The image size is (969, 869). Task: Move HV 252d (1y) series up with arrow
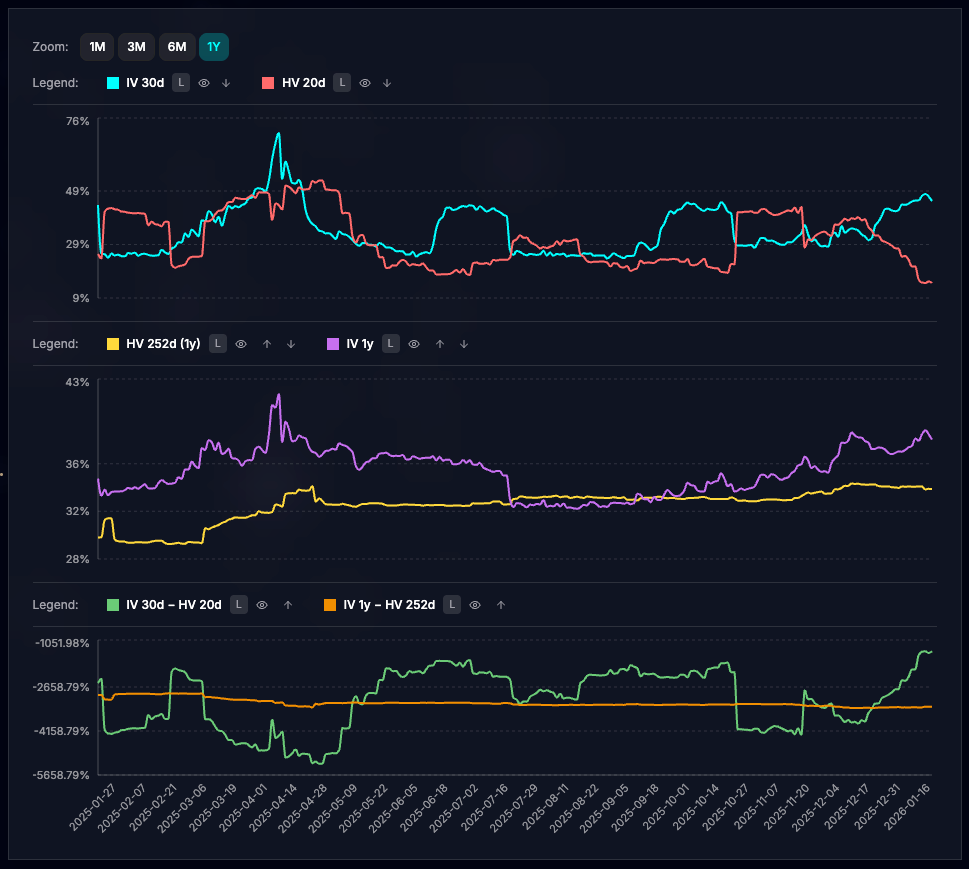(x=267, y=344)
